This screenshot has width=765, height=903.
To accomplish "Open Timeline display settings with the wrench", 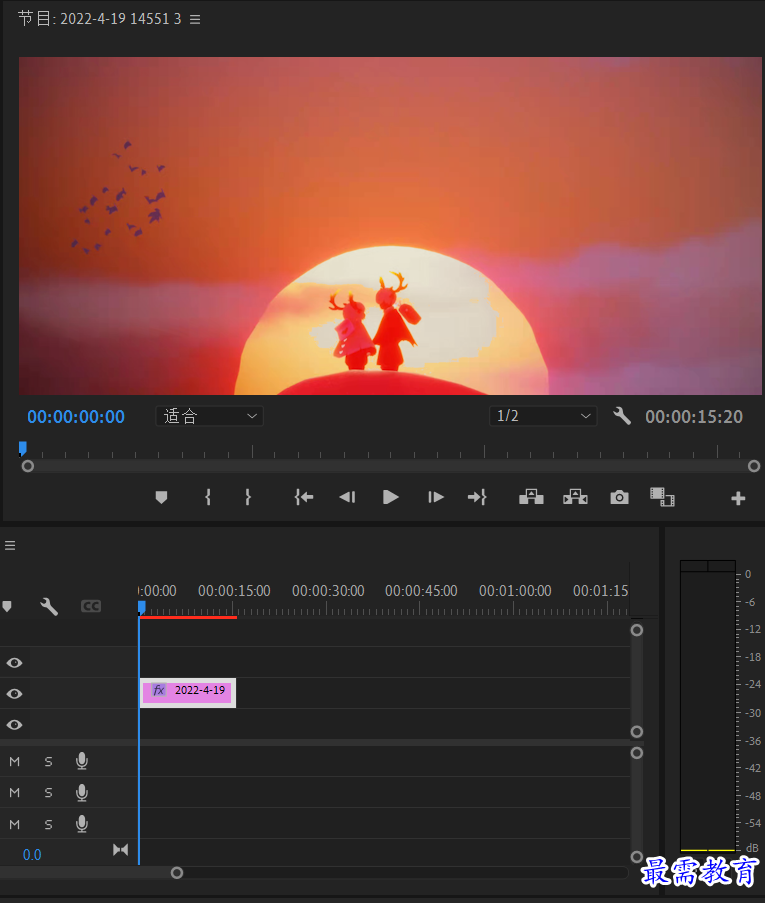I will click(49, 606).
